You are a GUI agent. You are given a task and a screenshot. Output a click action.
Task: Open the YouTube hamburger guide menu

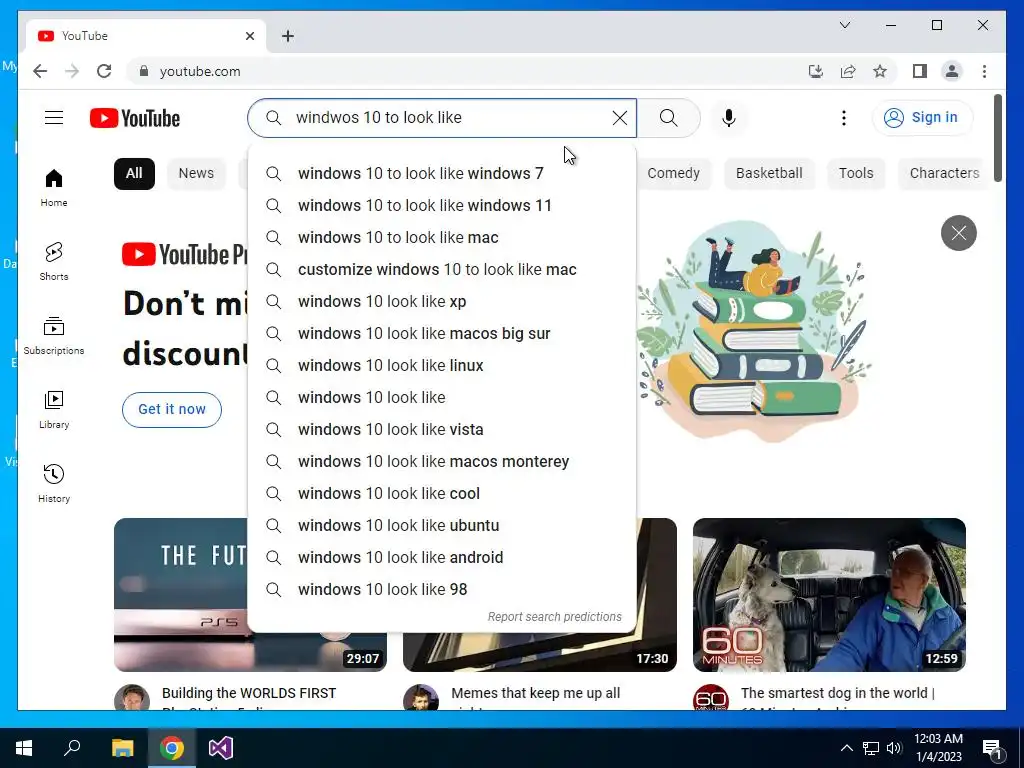pyautogui.click(x=54, y=118)
